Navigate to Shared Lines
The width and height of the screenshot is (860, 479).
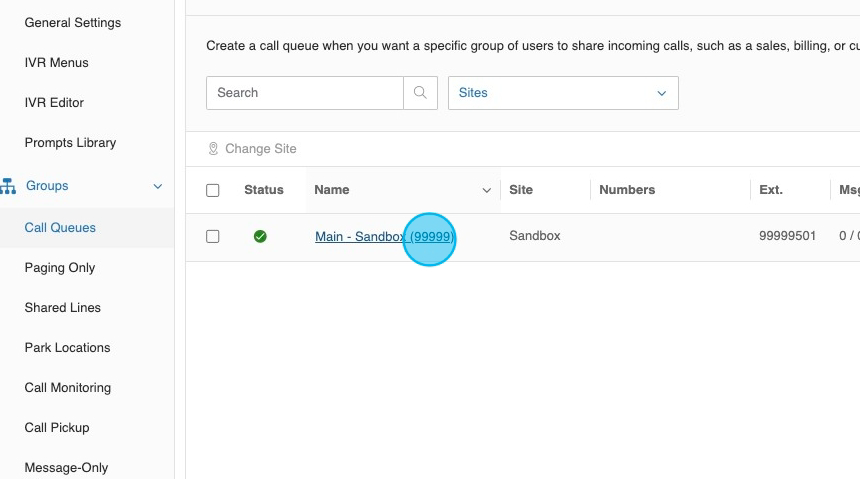tap(62, 307)
